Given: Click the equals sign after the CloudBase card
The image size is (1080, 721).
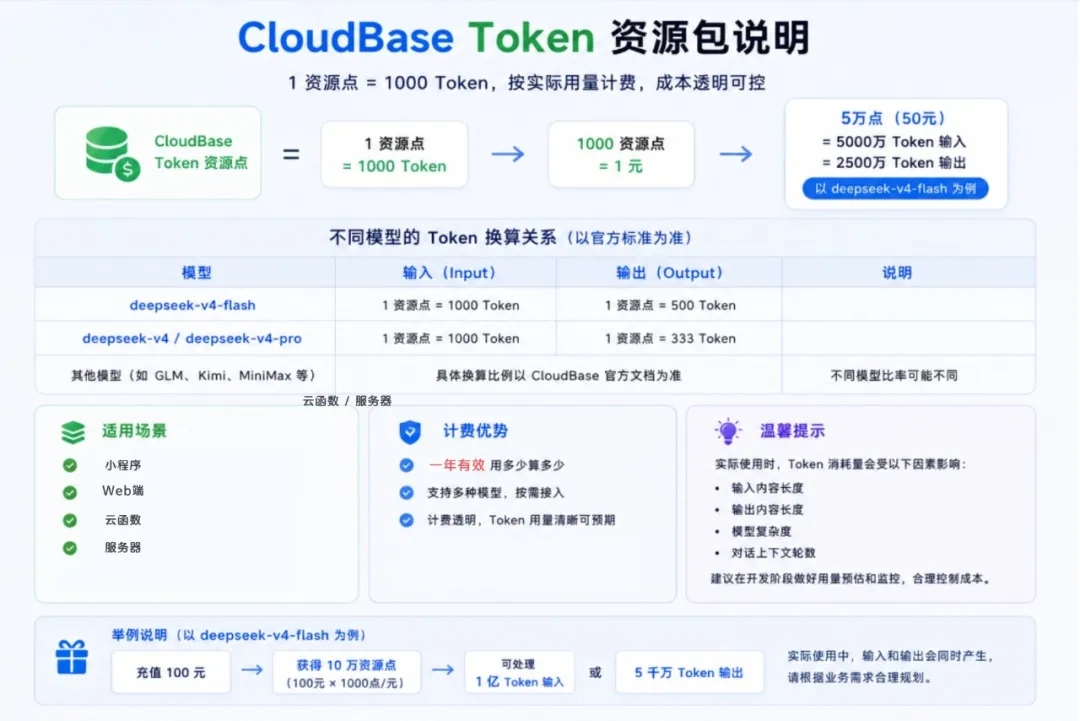Looking at the screenshot, I should (x=291, y=154).
